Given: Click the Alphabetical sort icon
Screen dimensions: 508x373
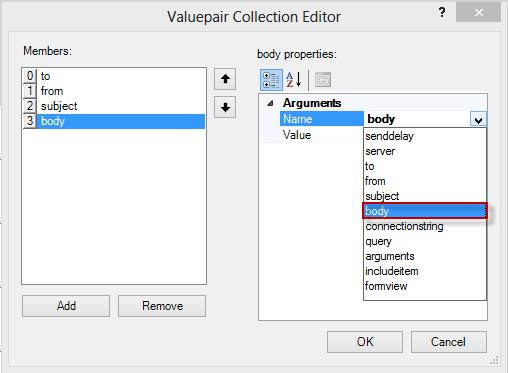Looking at the screenshot, I should (x=294, y=80).
